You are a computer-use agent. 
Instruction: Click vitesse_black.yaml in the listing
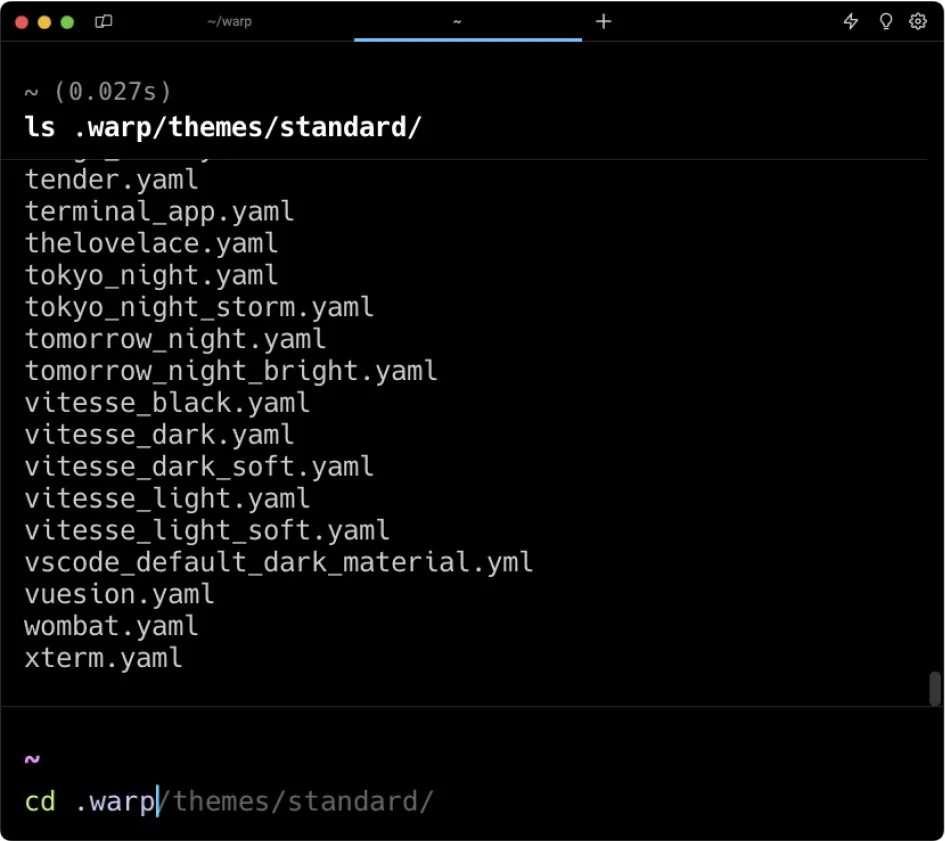tap(167, 403)
